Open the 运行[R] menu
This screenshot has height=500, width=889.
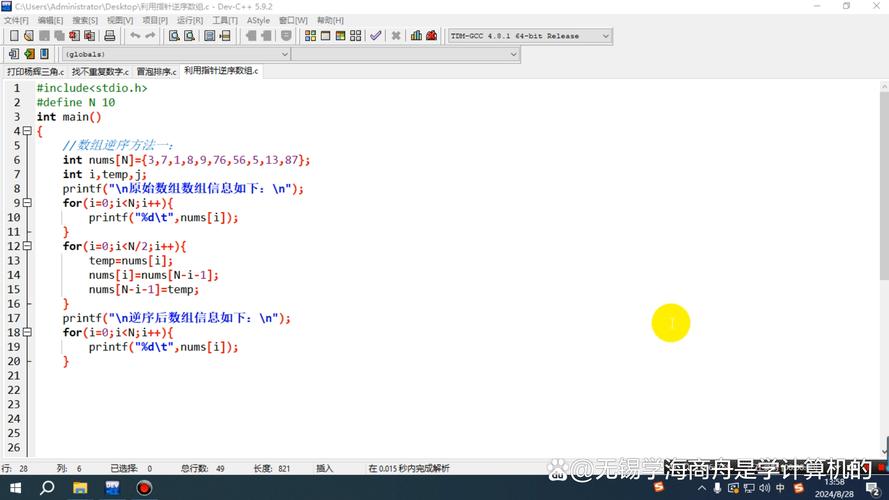point(189,20)
